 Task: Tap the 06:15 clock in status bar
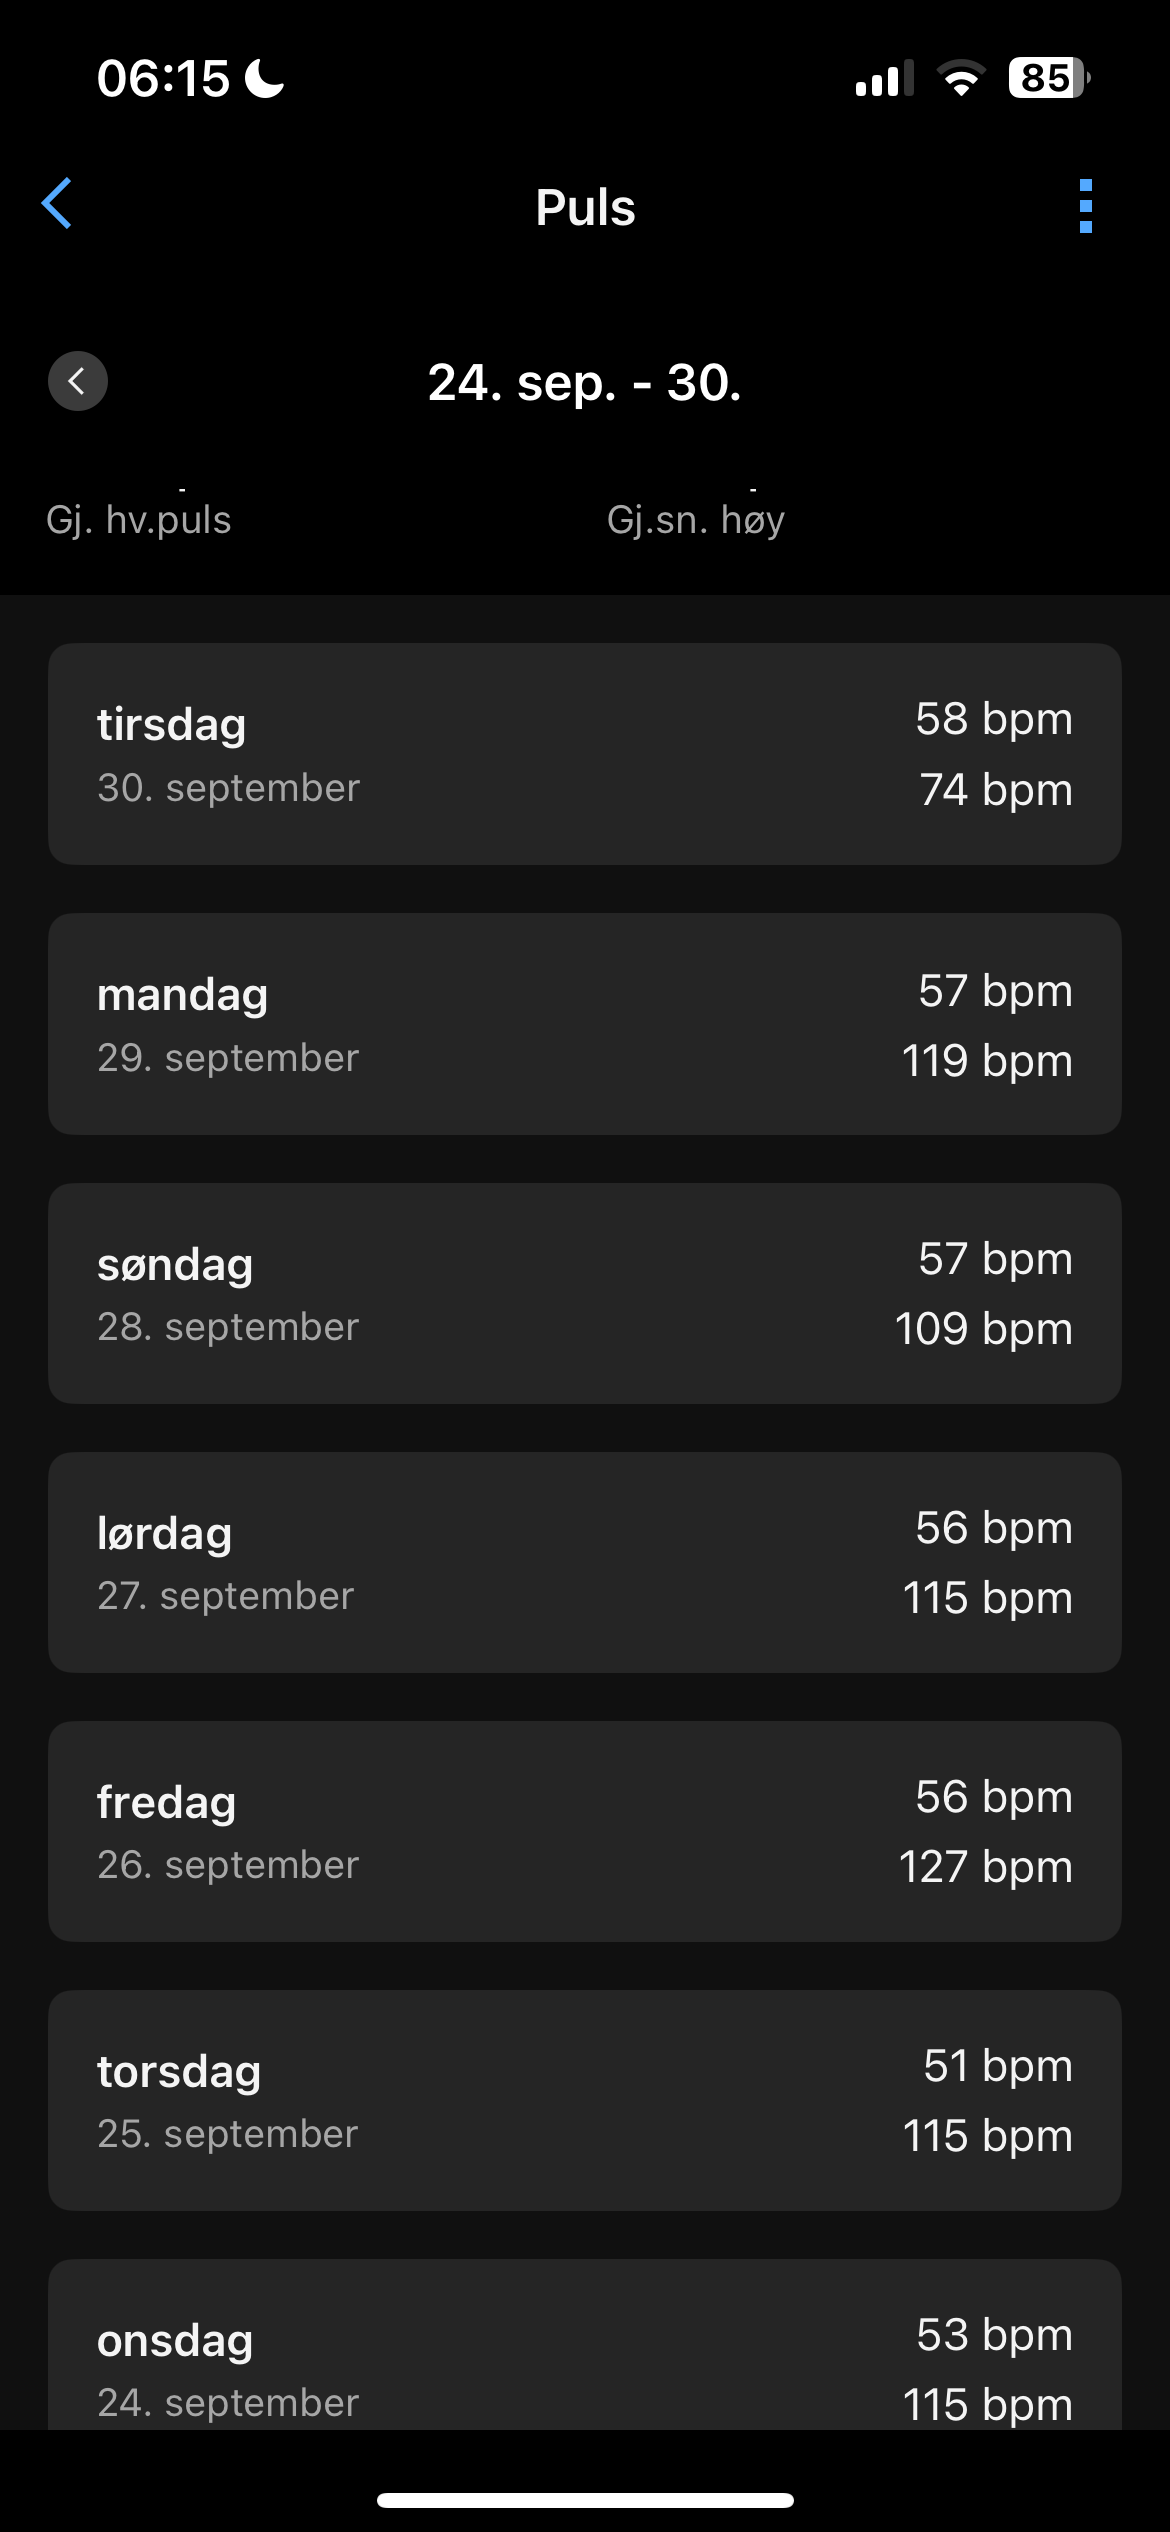[x=163, y=78]
